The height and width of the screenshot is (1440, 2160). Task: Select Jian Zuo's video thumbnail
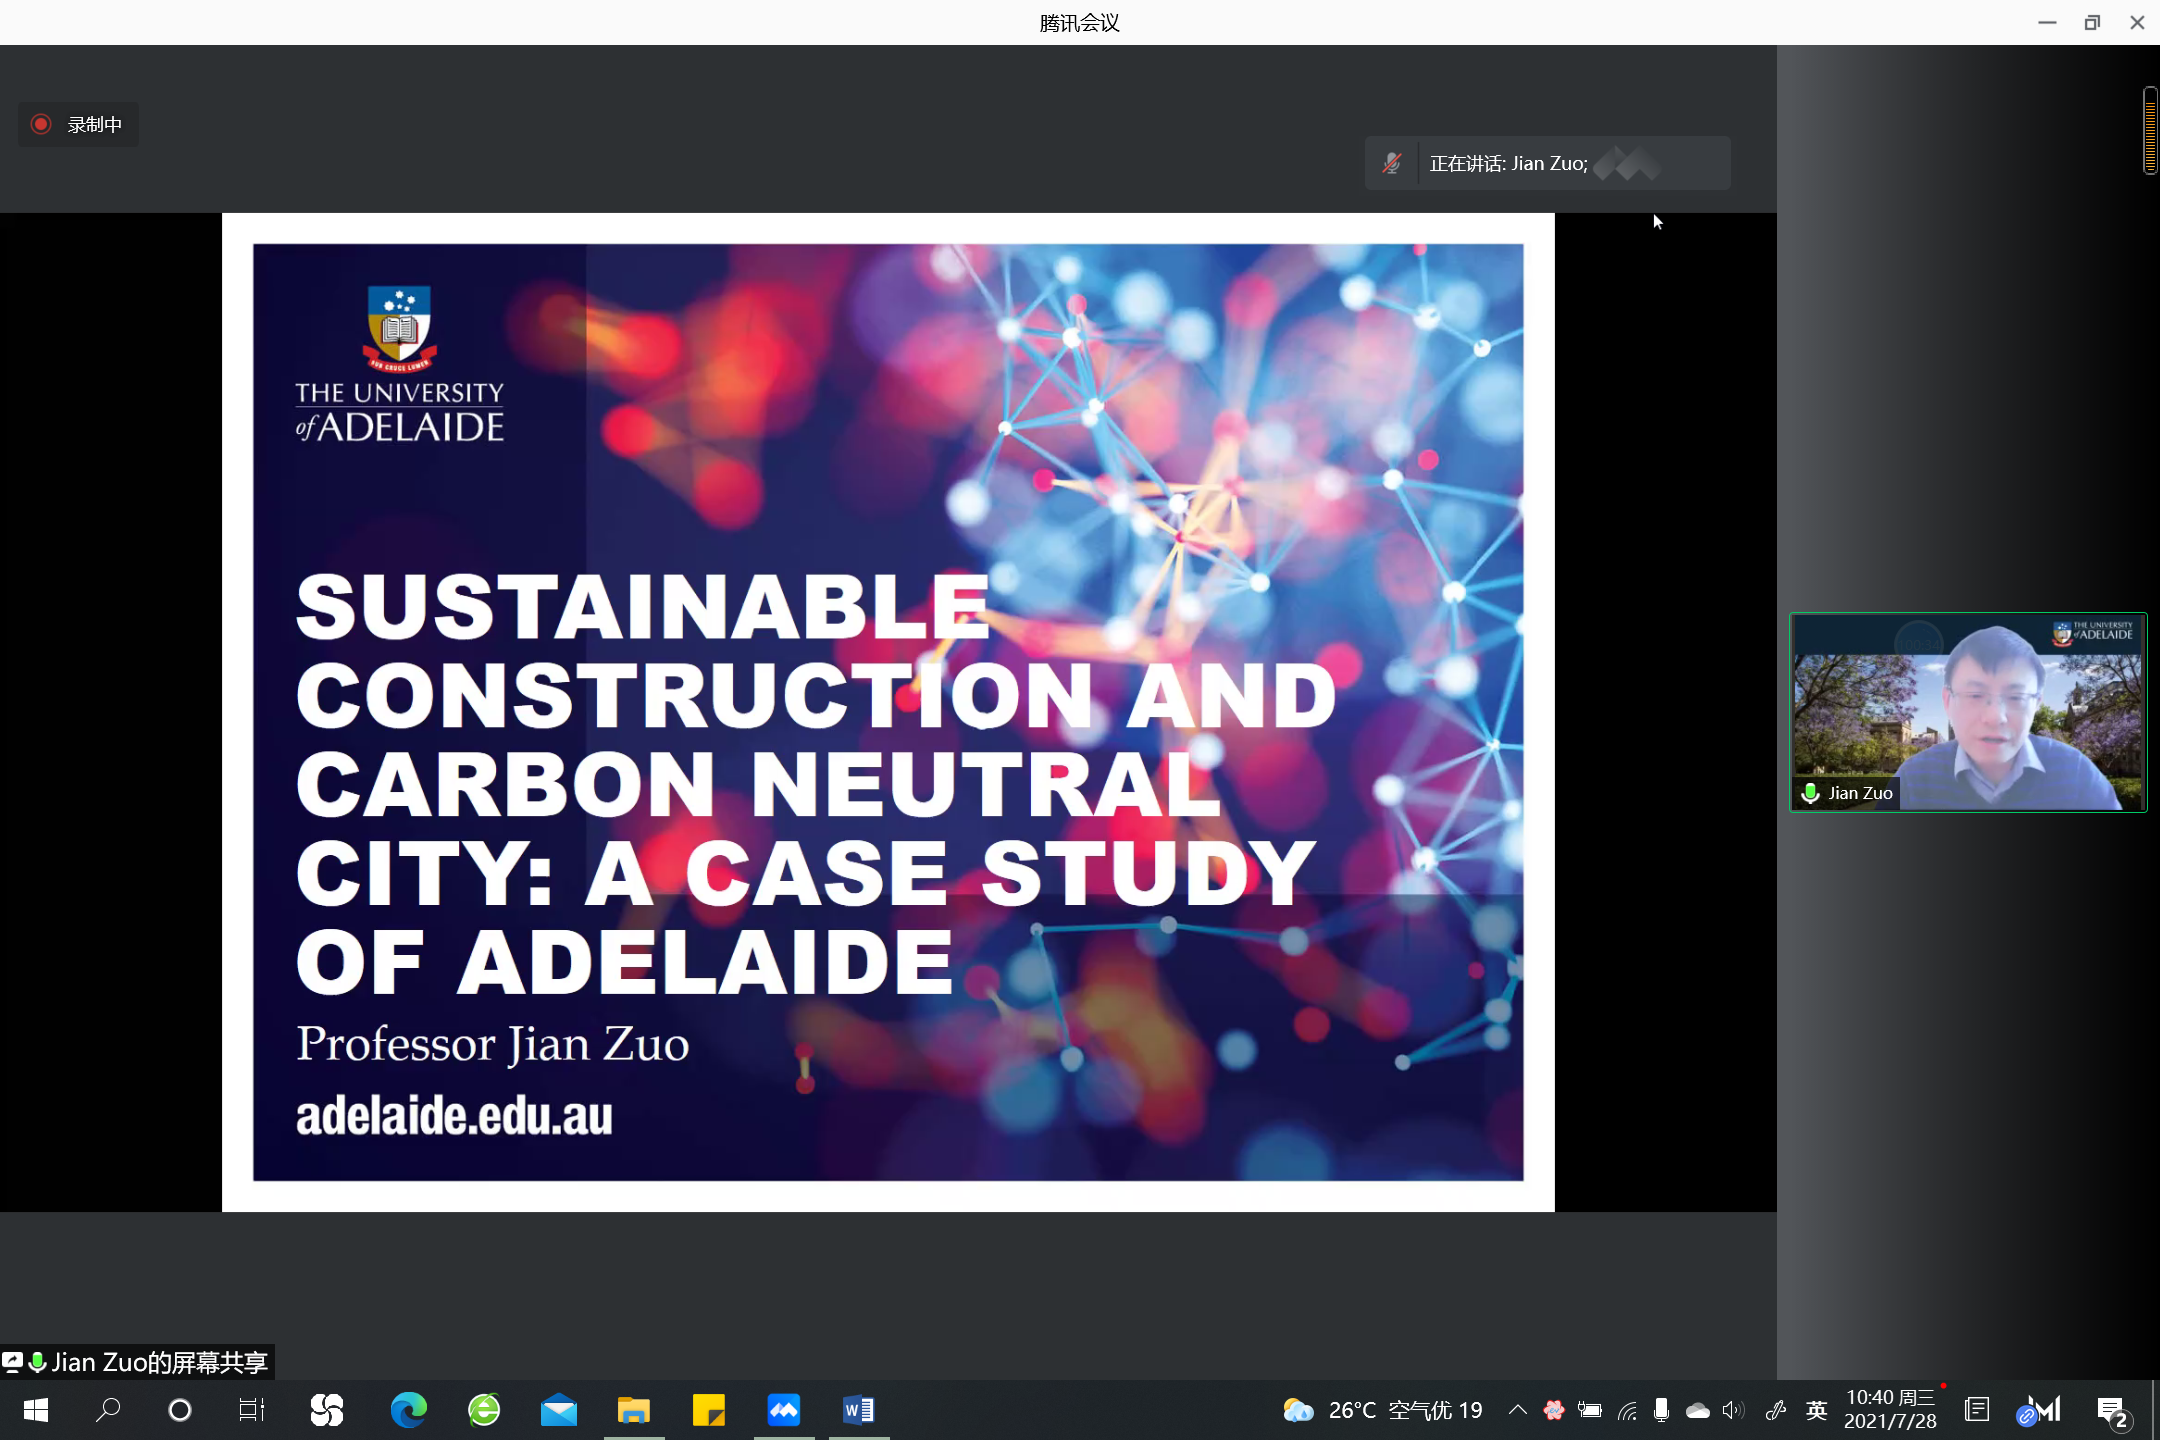click(x=1967, y=712)
